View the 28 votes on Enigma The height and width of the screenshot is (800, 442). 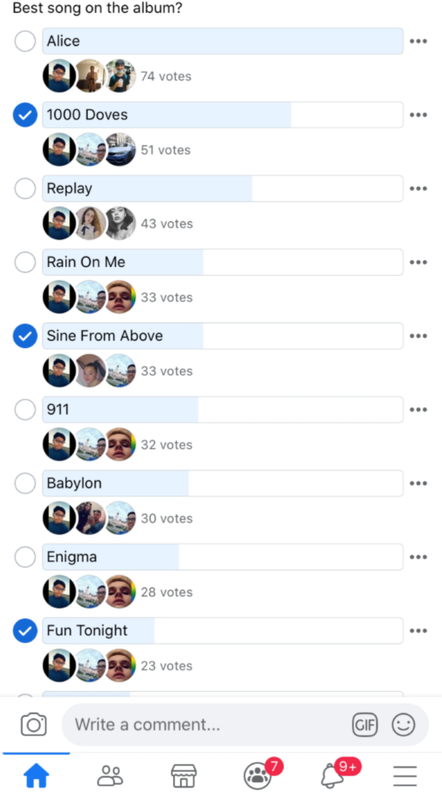point(166,592)
